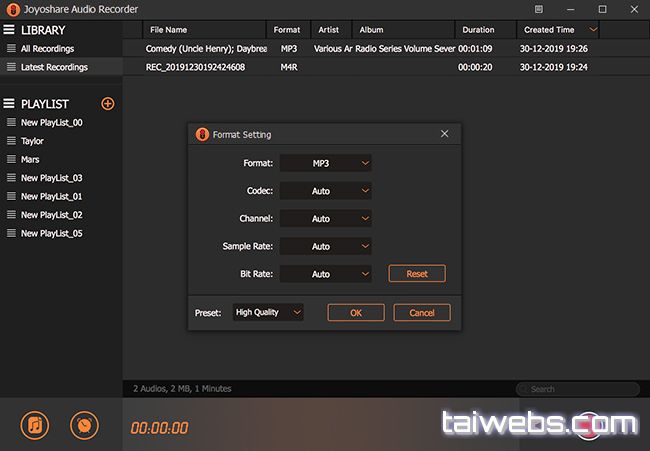This screenshot has height=451, width=650.
Task: Open the Taylor playlist
Action: pos(33,141)
